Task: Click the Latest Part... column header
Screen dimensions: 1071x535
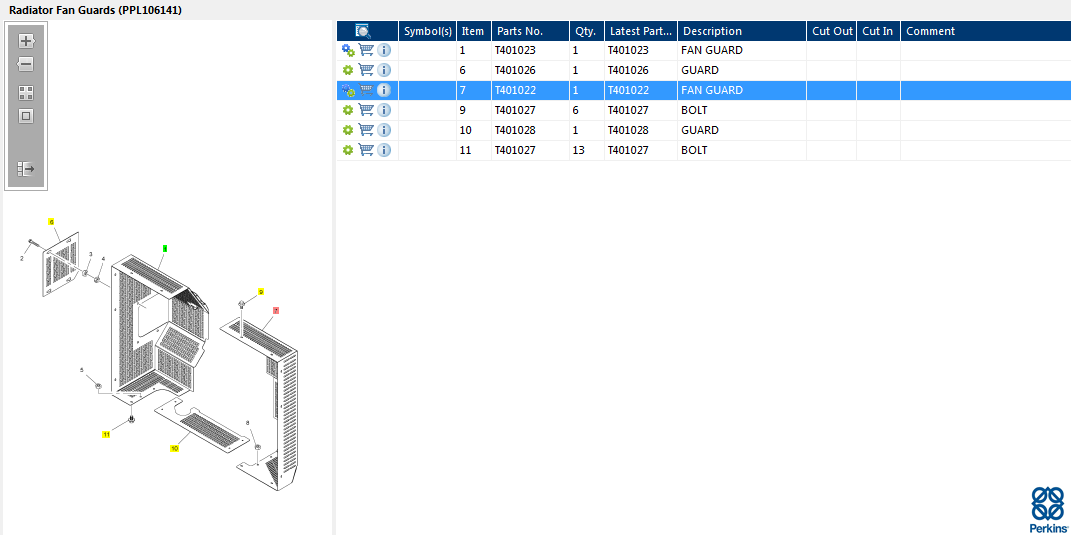Action: pos(641,31)
